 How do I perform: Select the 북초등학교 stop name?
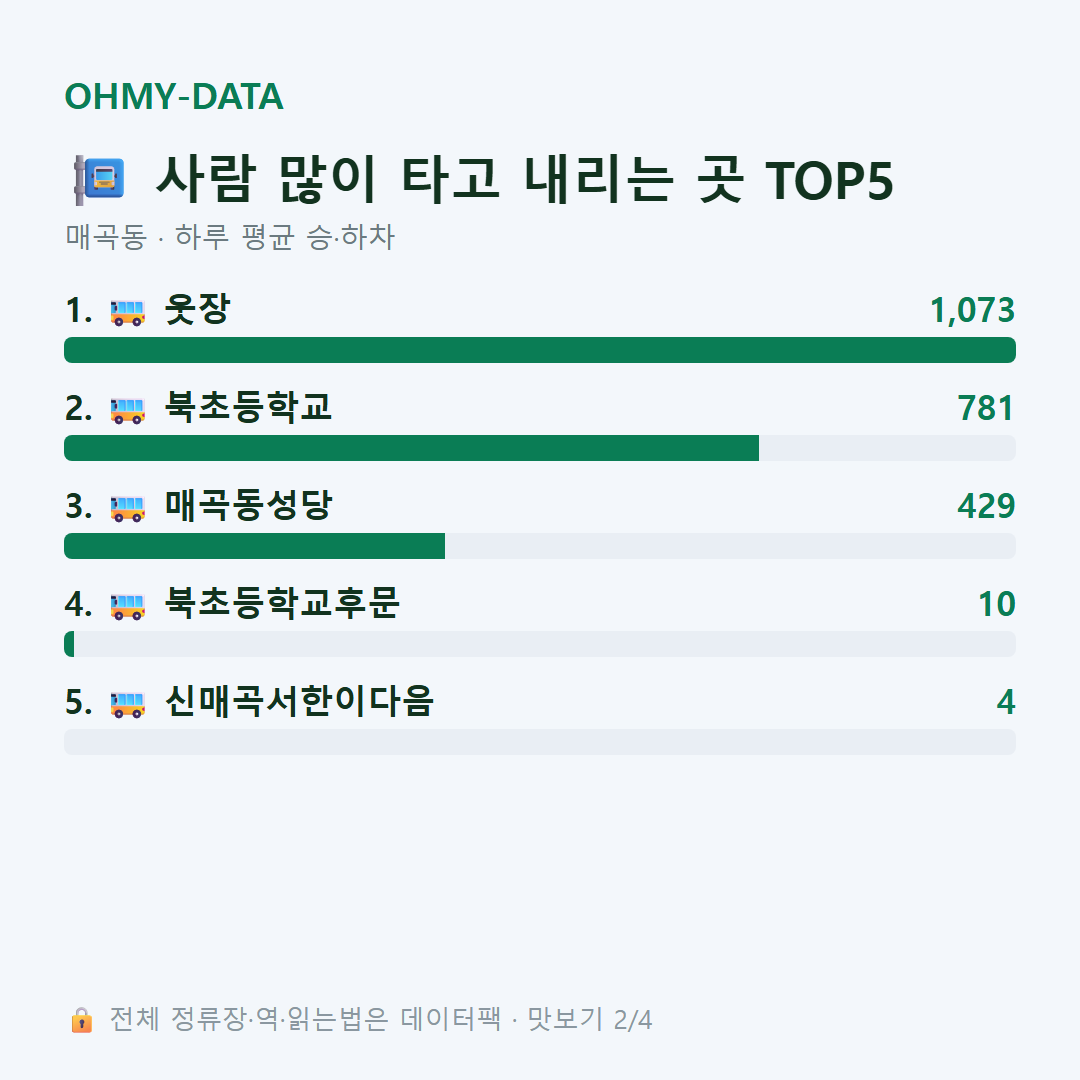pos(248,407)
